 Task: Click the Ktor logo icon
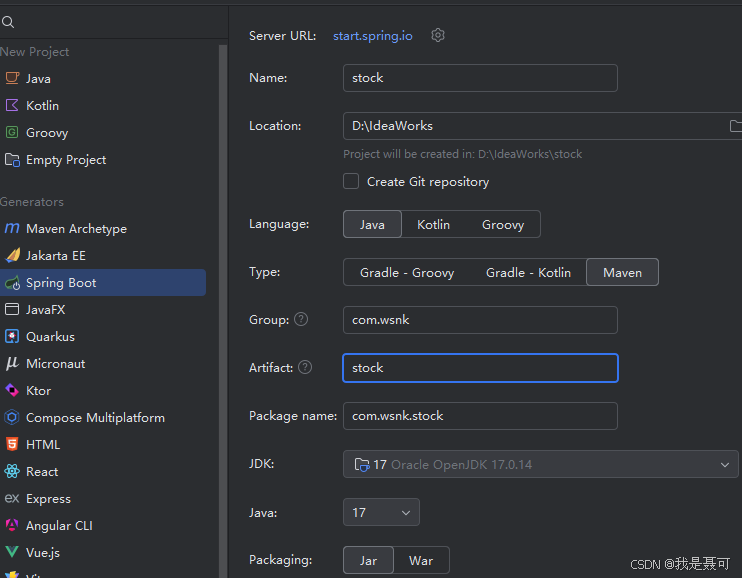click(12, 390)
